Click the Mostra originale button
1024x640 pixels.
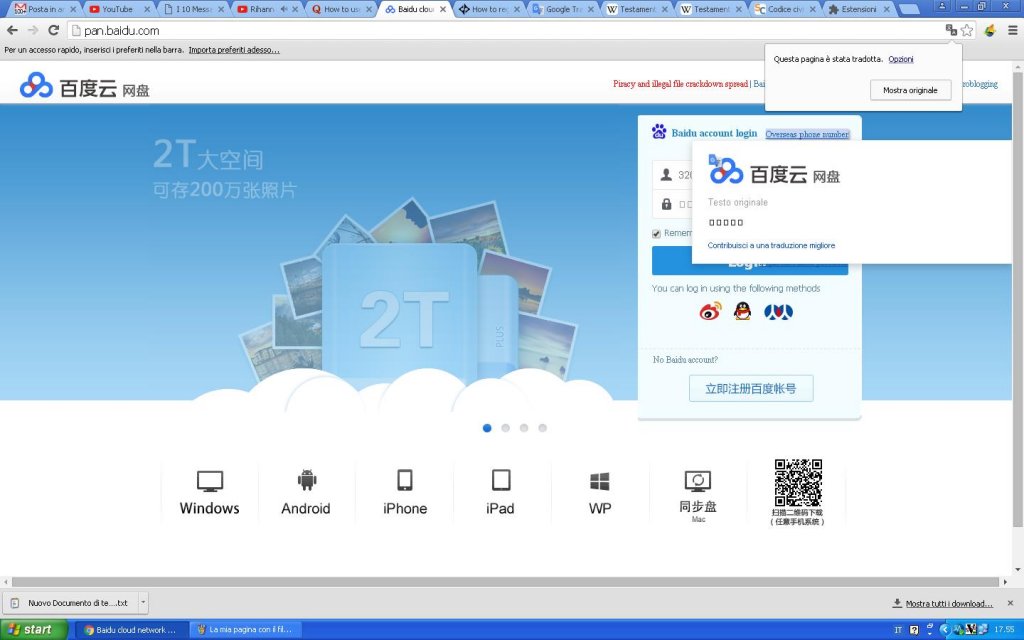910,90
